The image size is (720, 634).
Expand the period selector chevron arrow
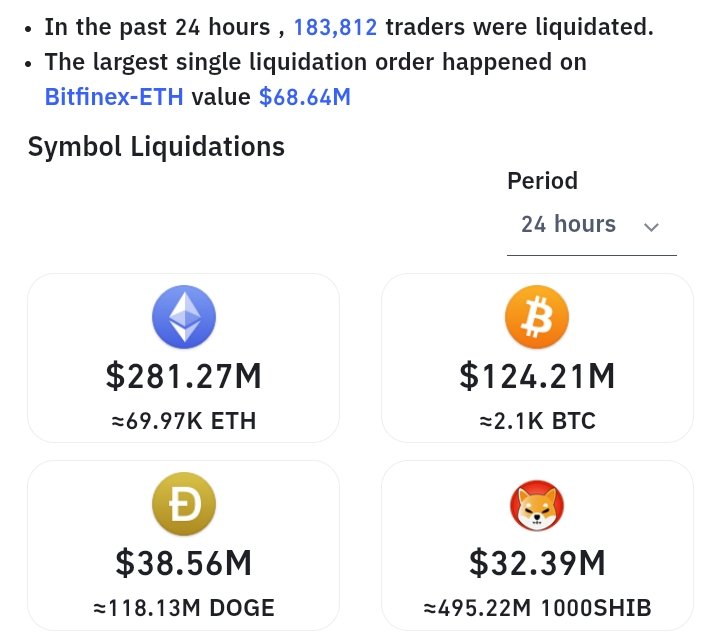pyautogui.click(x=652, y=227)
